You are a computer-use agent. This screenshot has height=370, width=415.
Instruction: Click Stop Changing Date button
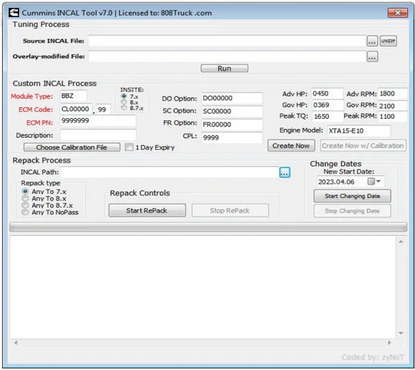tap(352, 211)
